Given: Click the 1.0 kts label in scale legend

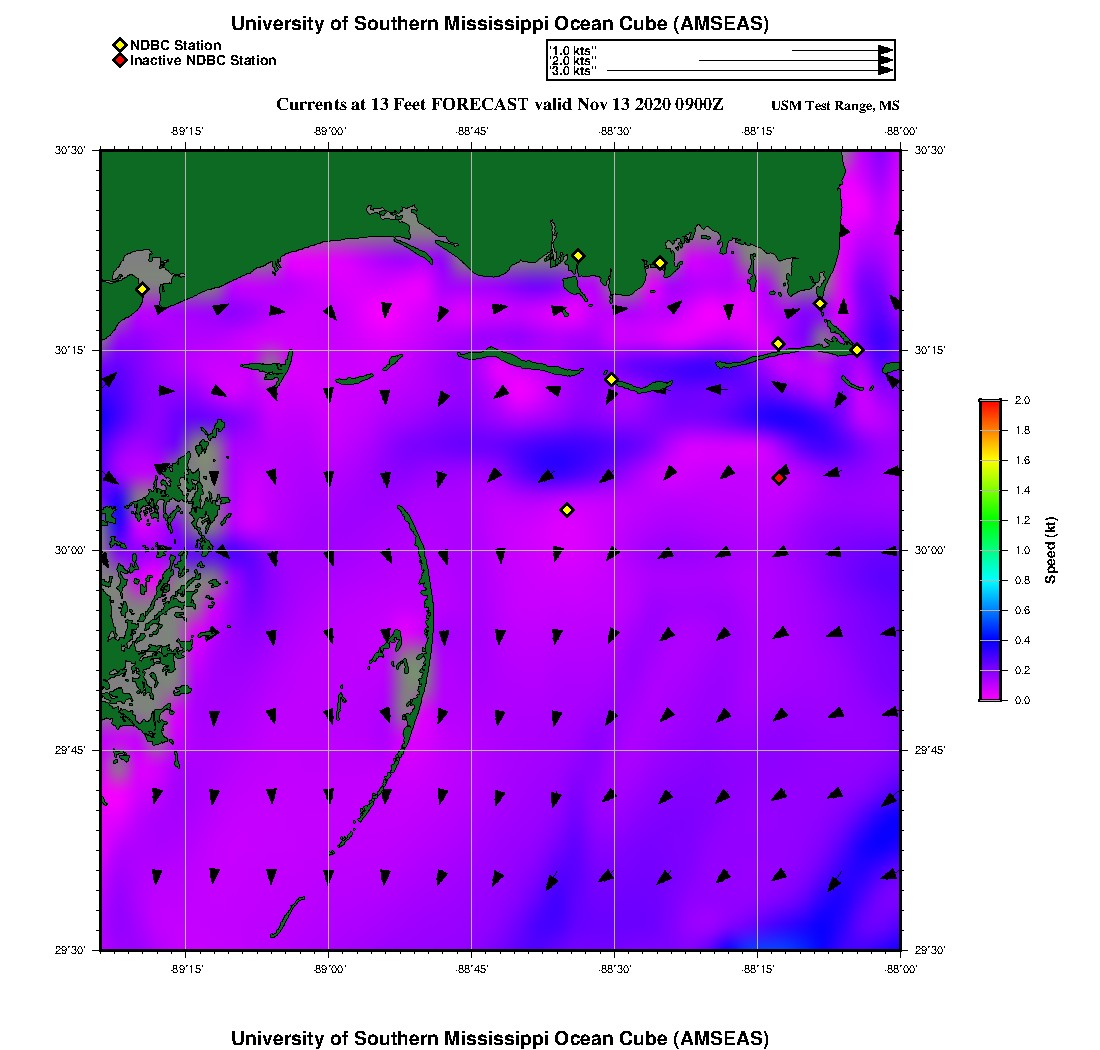Looking at the screenshot, I should coord(573,49).
